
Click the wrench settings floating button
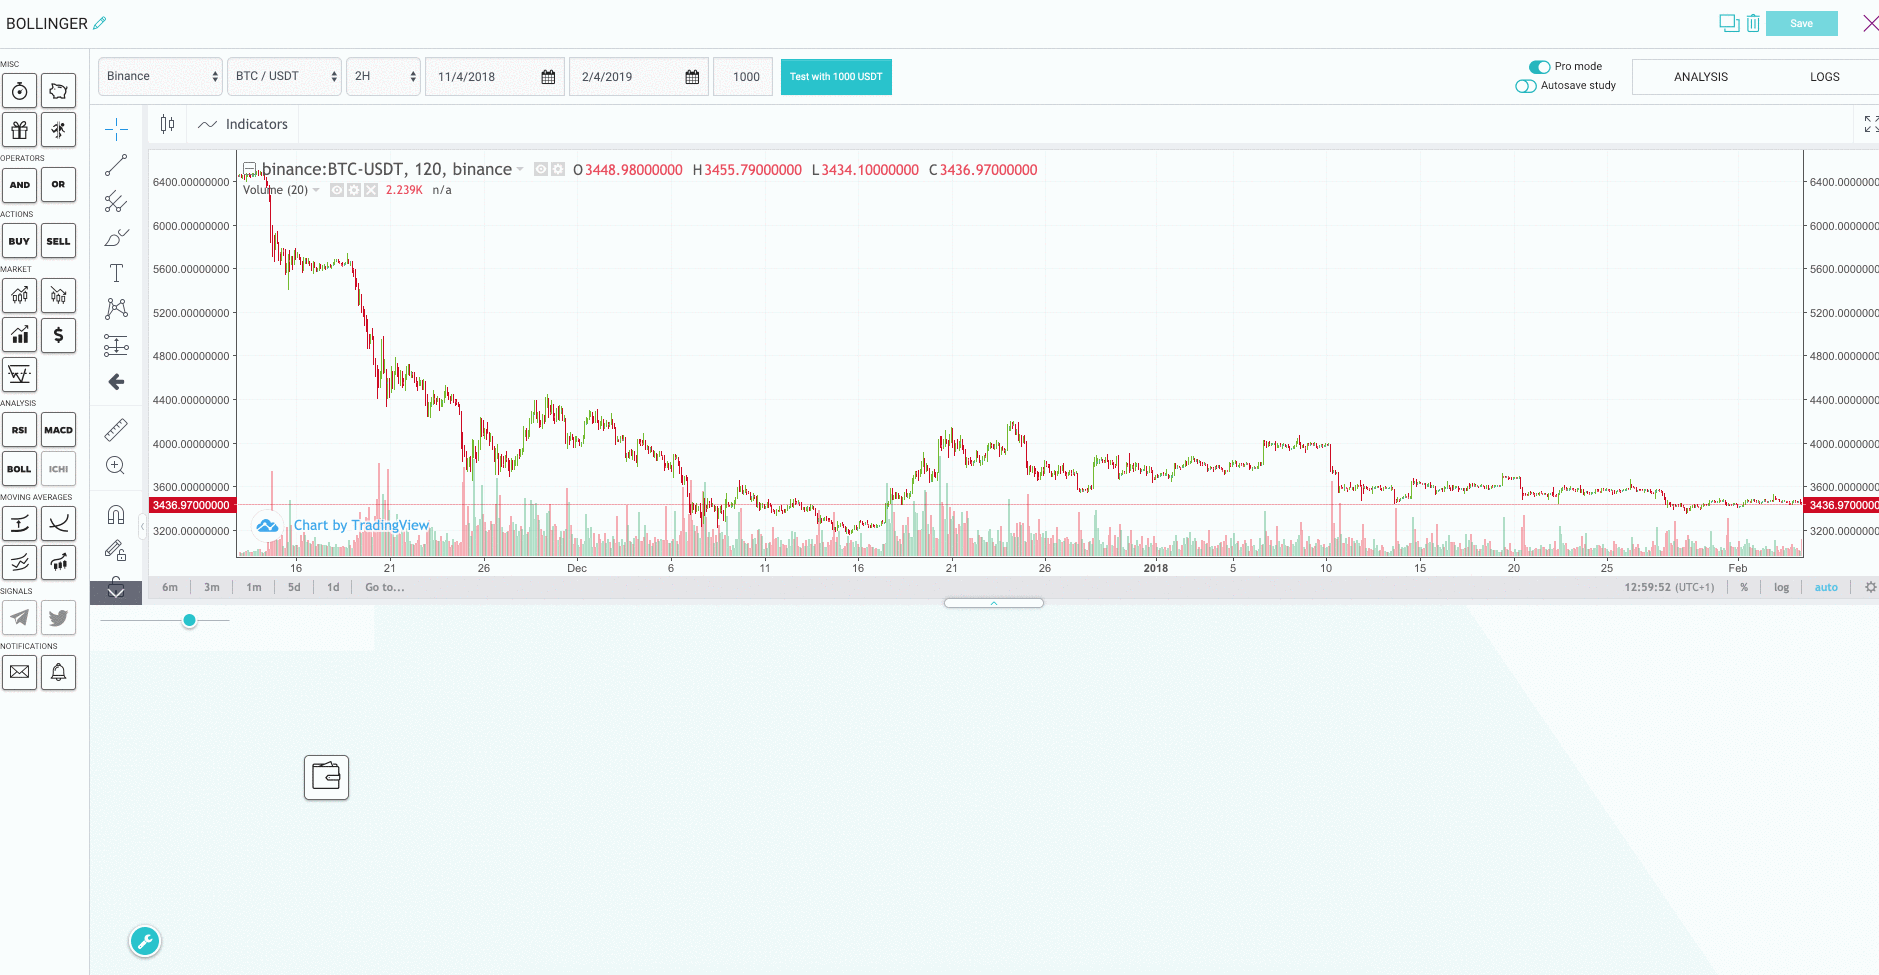click(145, 941)
